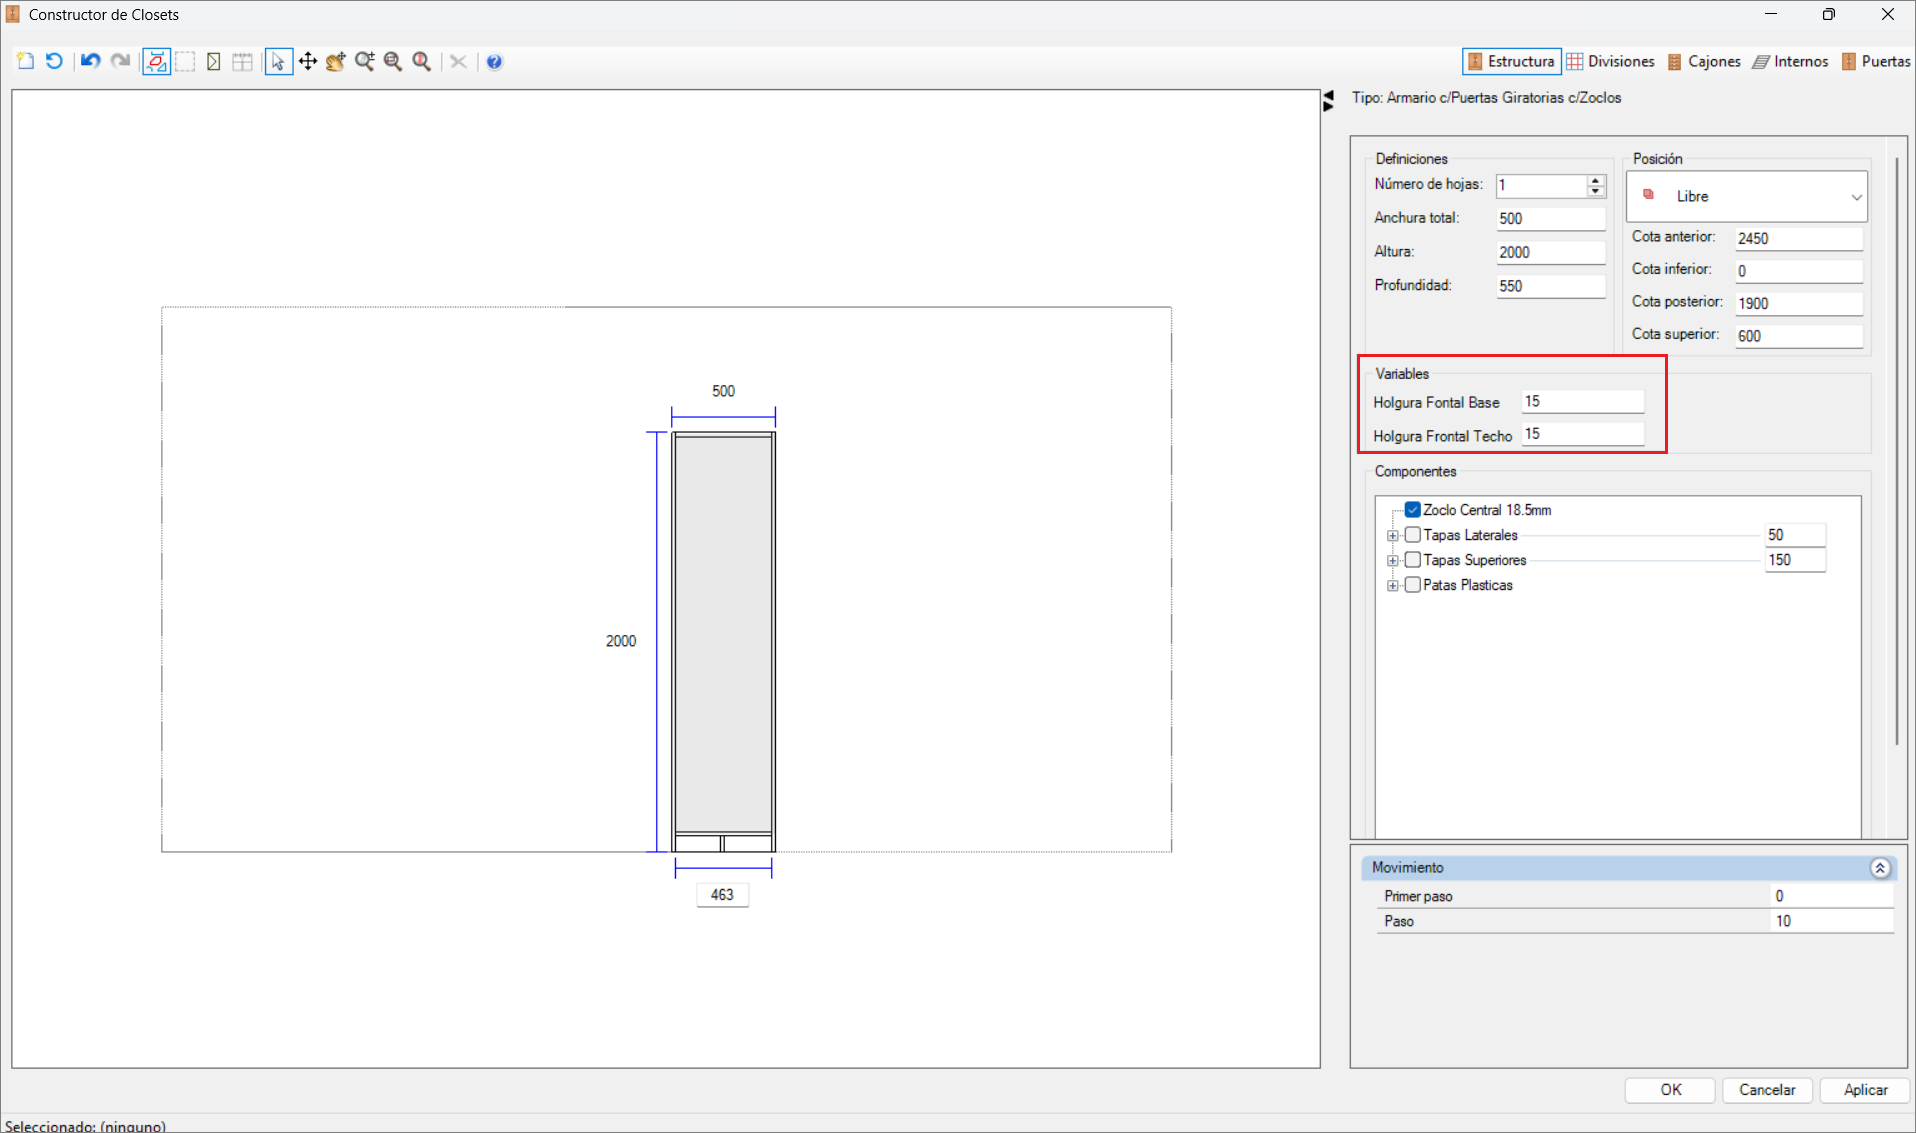Collapse the Movimiento panel

click(1879, 868)
